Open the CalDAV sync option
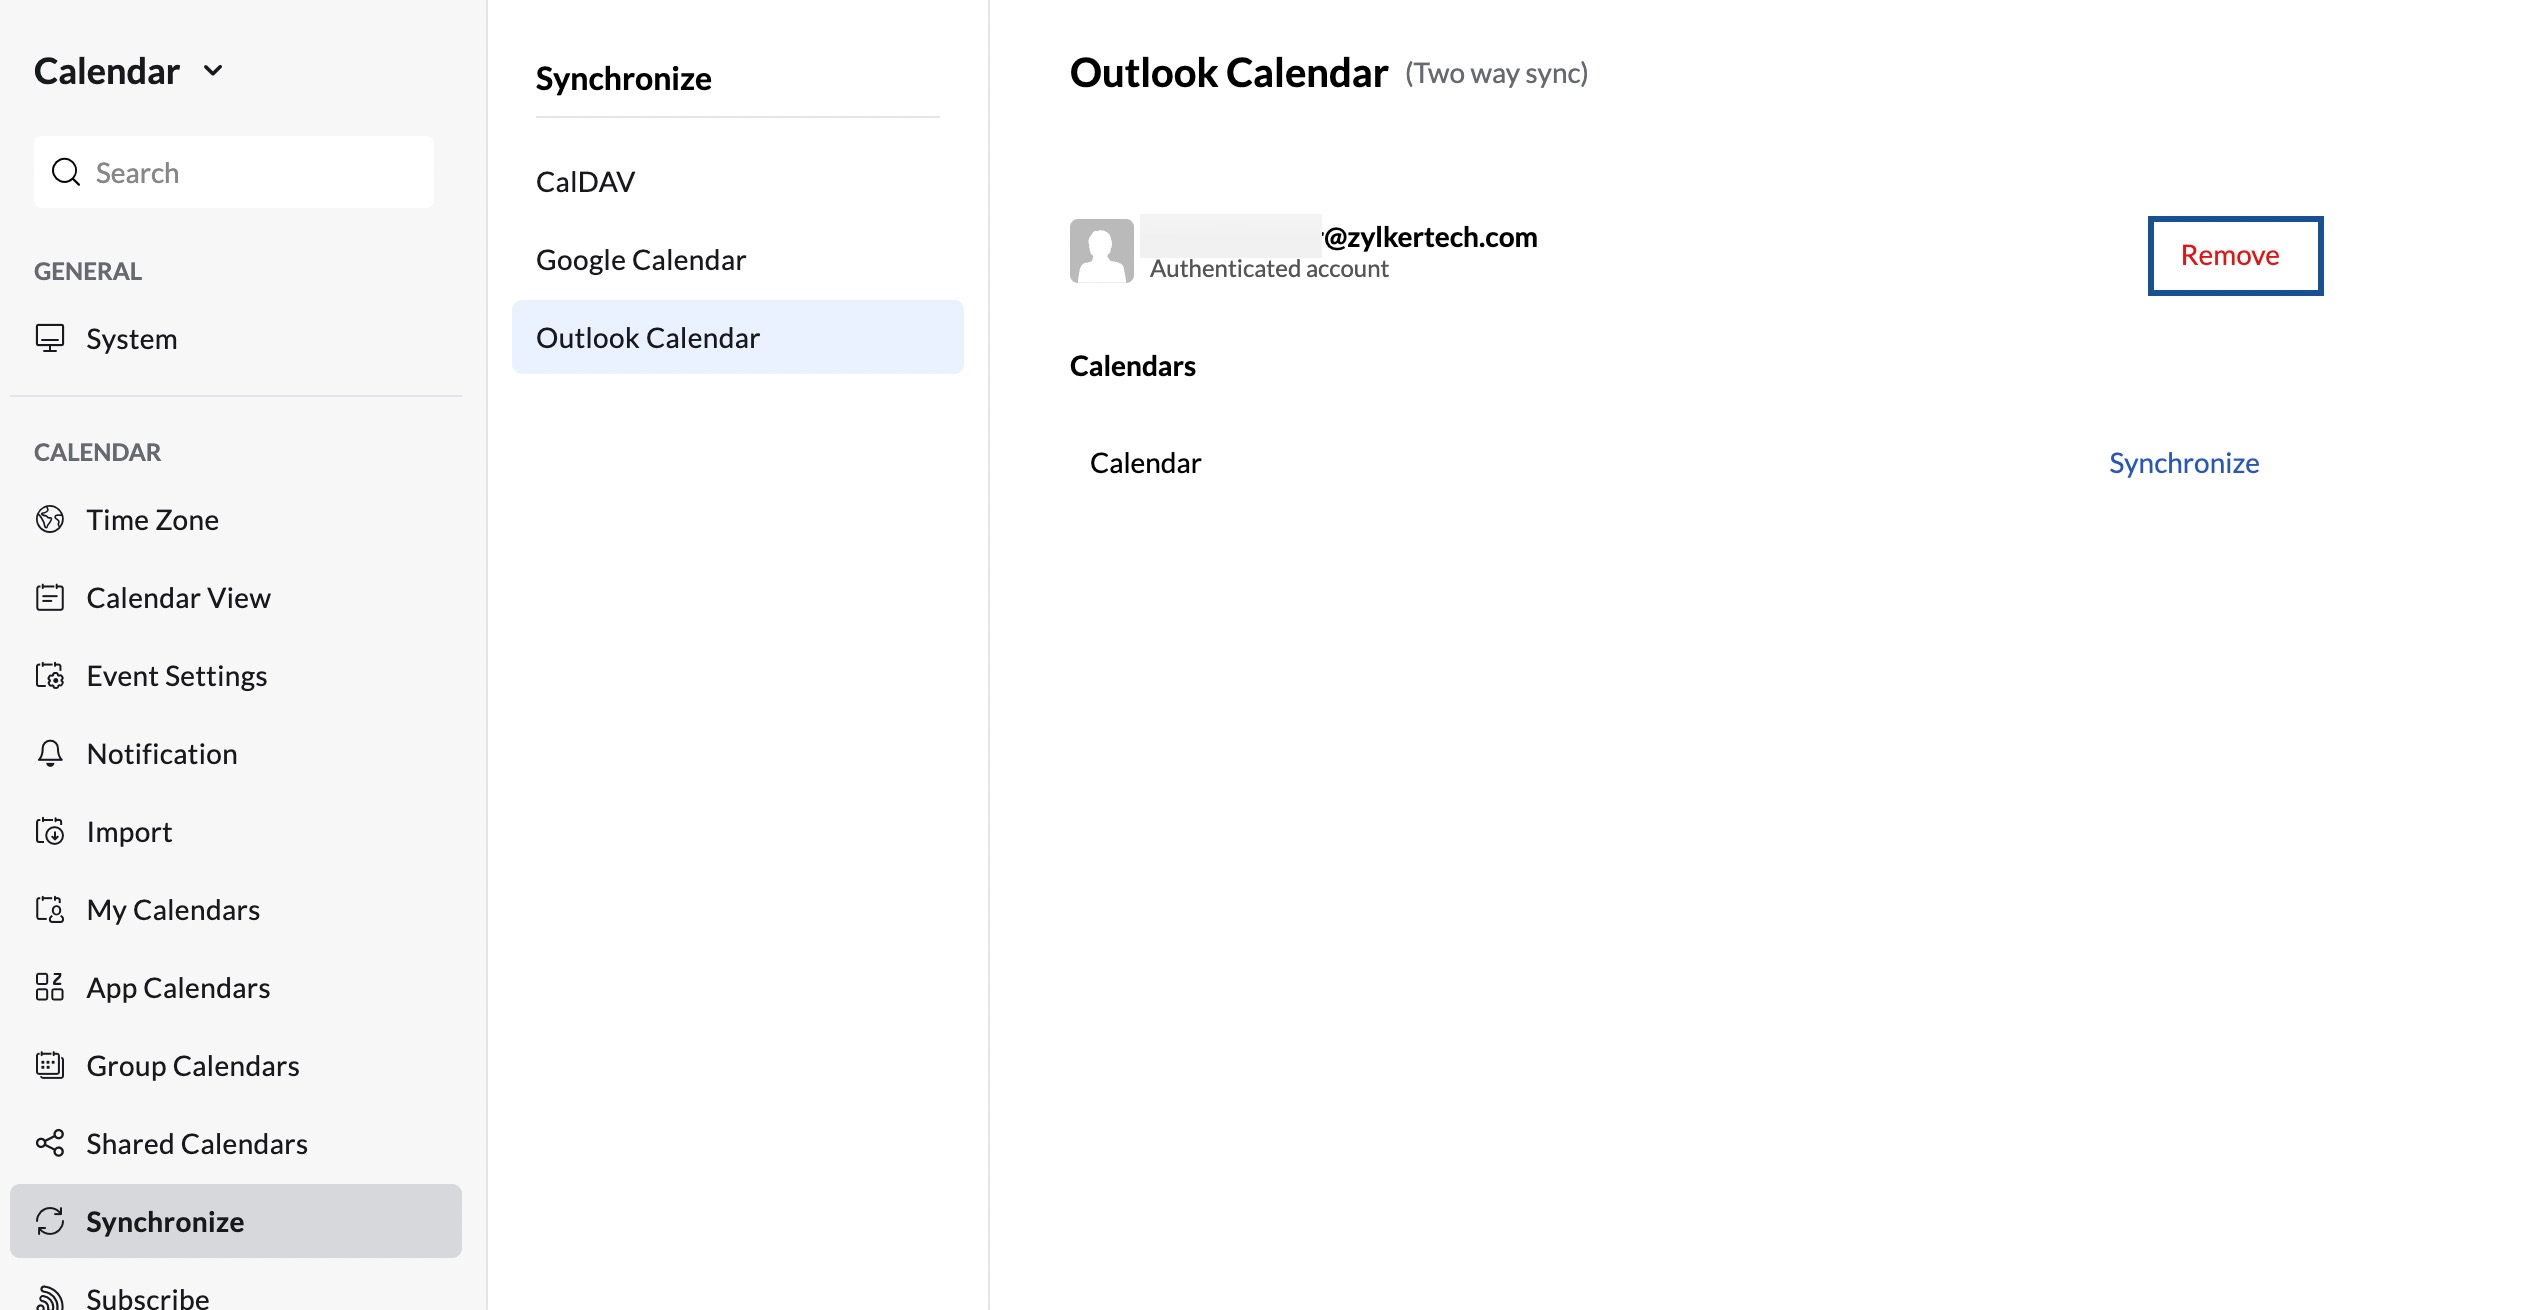 586,182
